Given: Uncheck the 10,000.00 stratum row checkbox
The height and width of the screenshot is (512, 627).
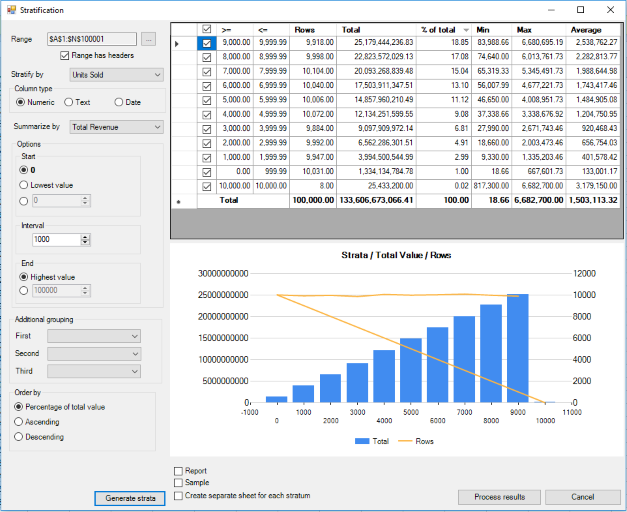Looking at the screenshot, I should tap(207, 186).
